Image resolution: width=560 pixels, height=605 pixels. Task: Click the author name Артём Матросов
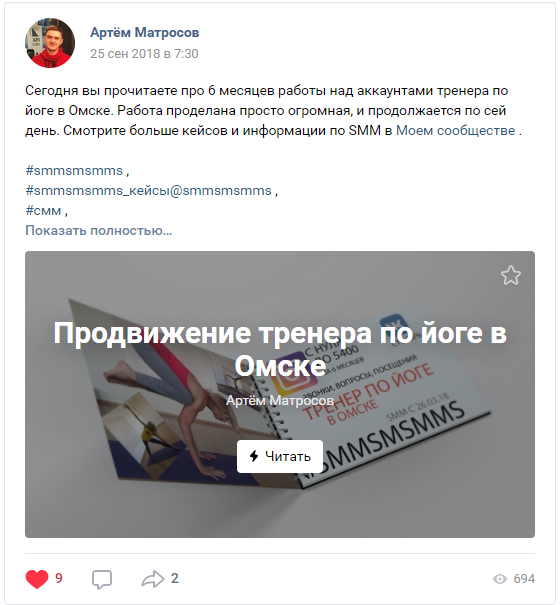pyautogui.click(x=145, y=32)
